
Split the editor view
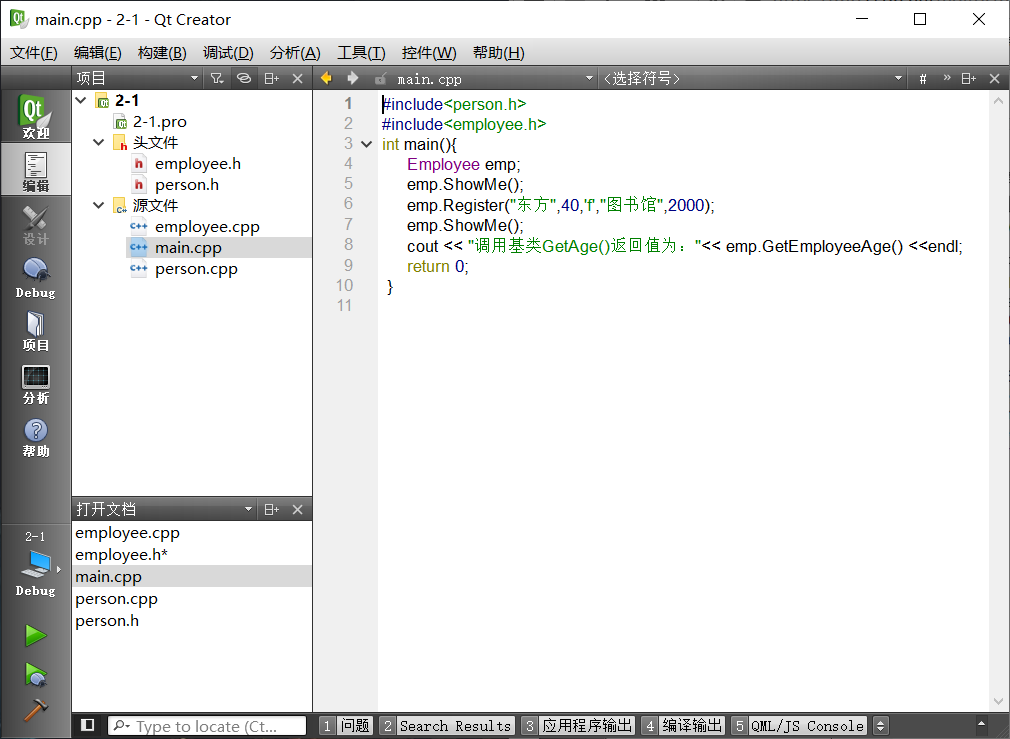point(969,79)
